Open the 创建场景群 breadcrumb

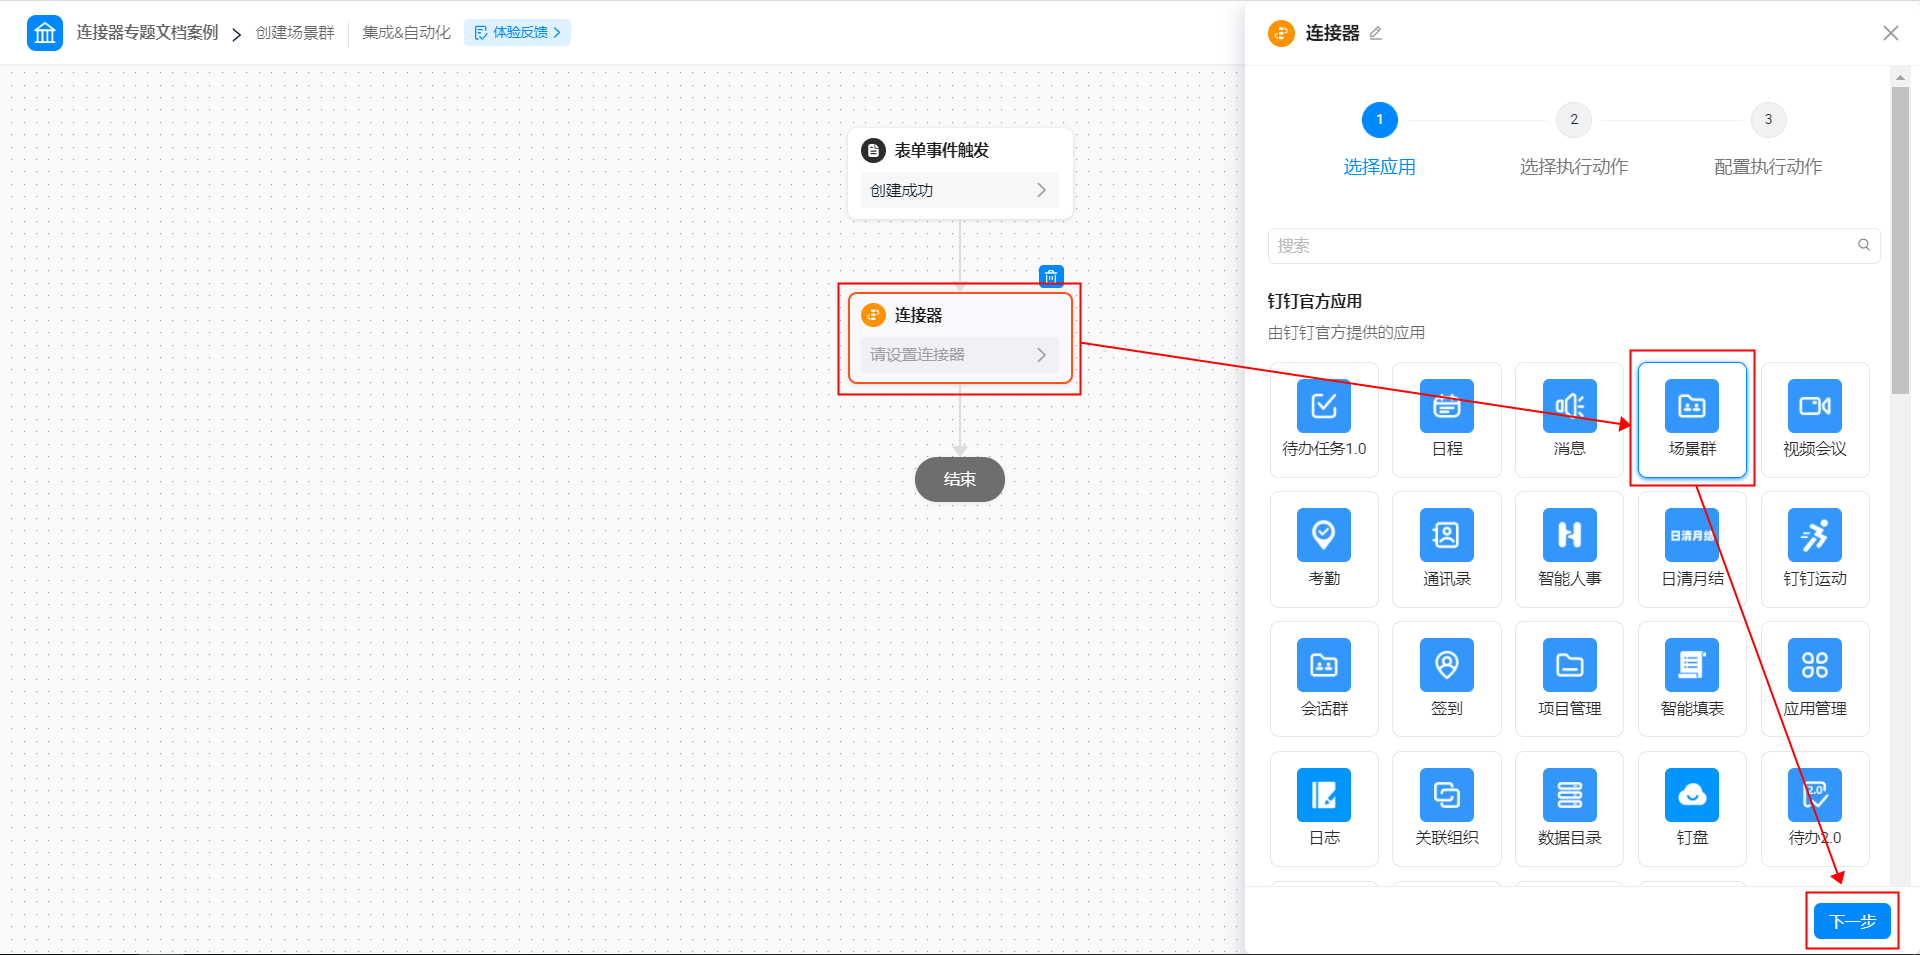tap(295, 33)
